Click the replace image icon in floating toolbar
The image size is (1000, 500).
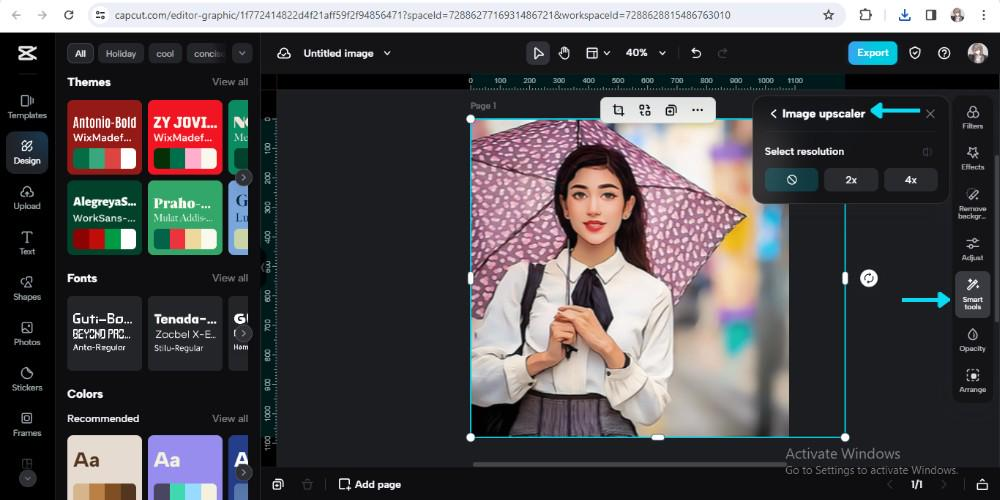645,110
